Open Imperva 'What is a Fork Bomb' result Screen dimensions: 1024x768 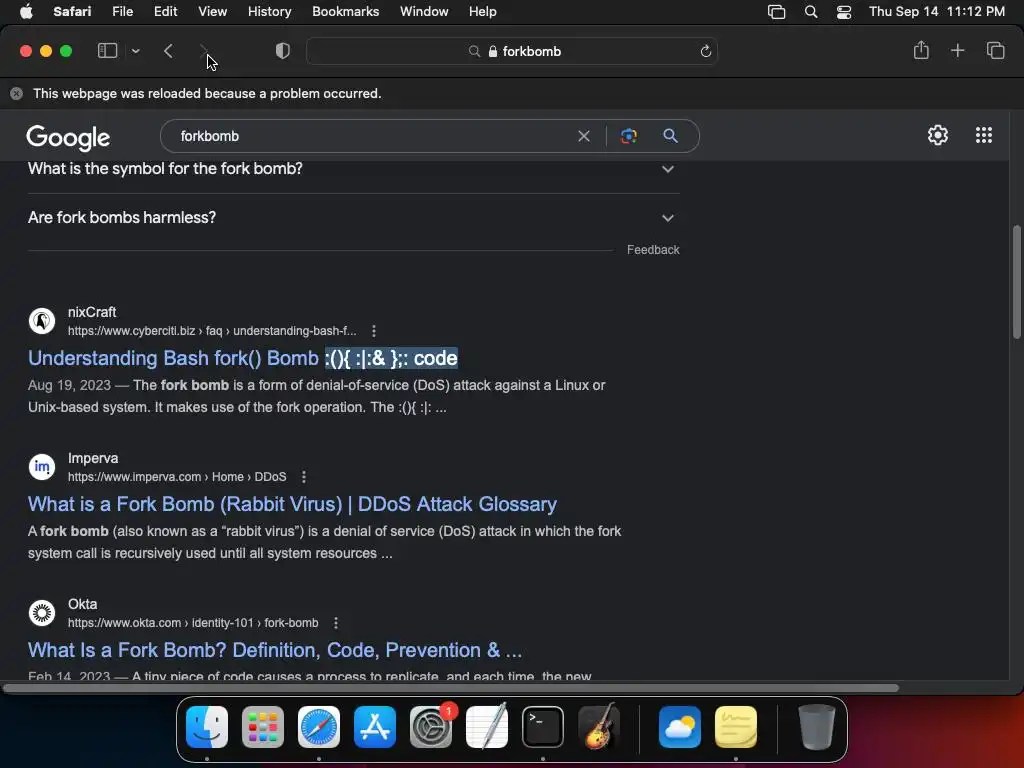click(x=292, y=504)
